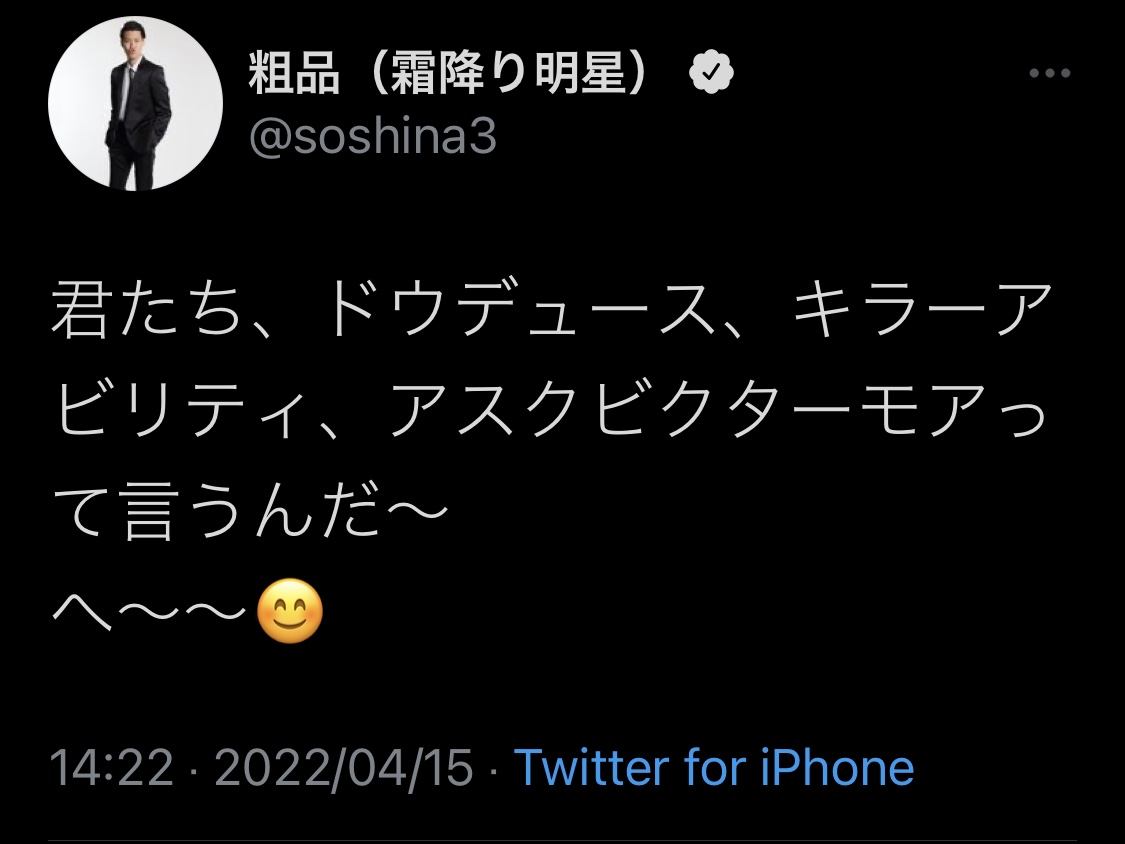Click the 14:22 timestamp
Viewport: 1125px width, 844px height.
click(x=111, y=768)
